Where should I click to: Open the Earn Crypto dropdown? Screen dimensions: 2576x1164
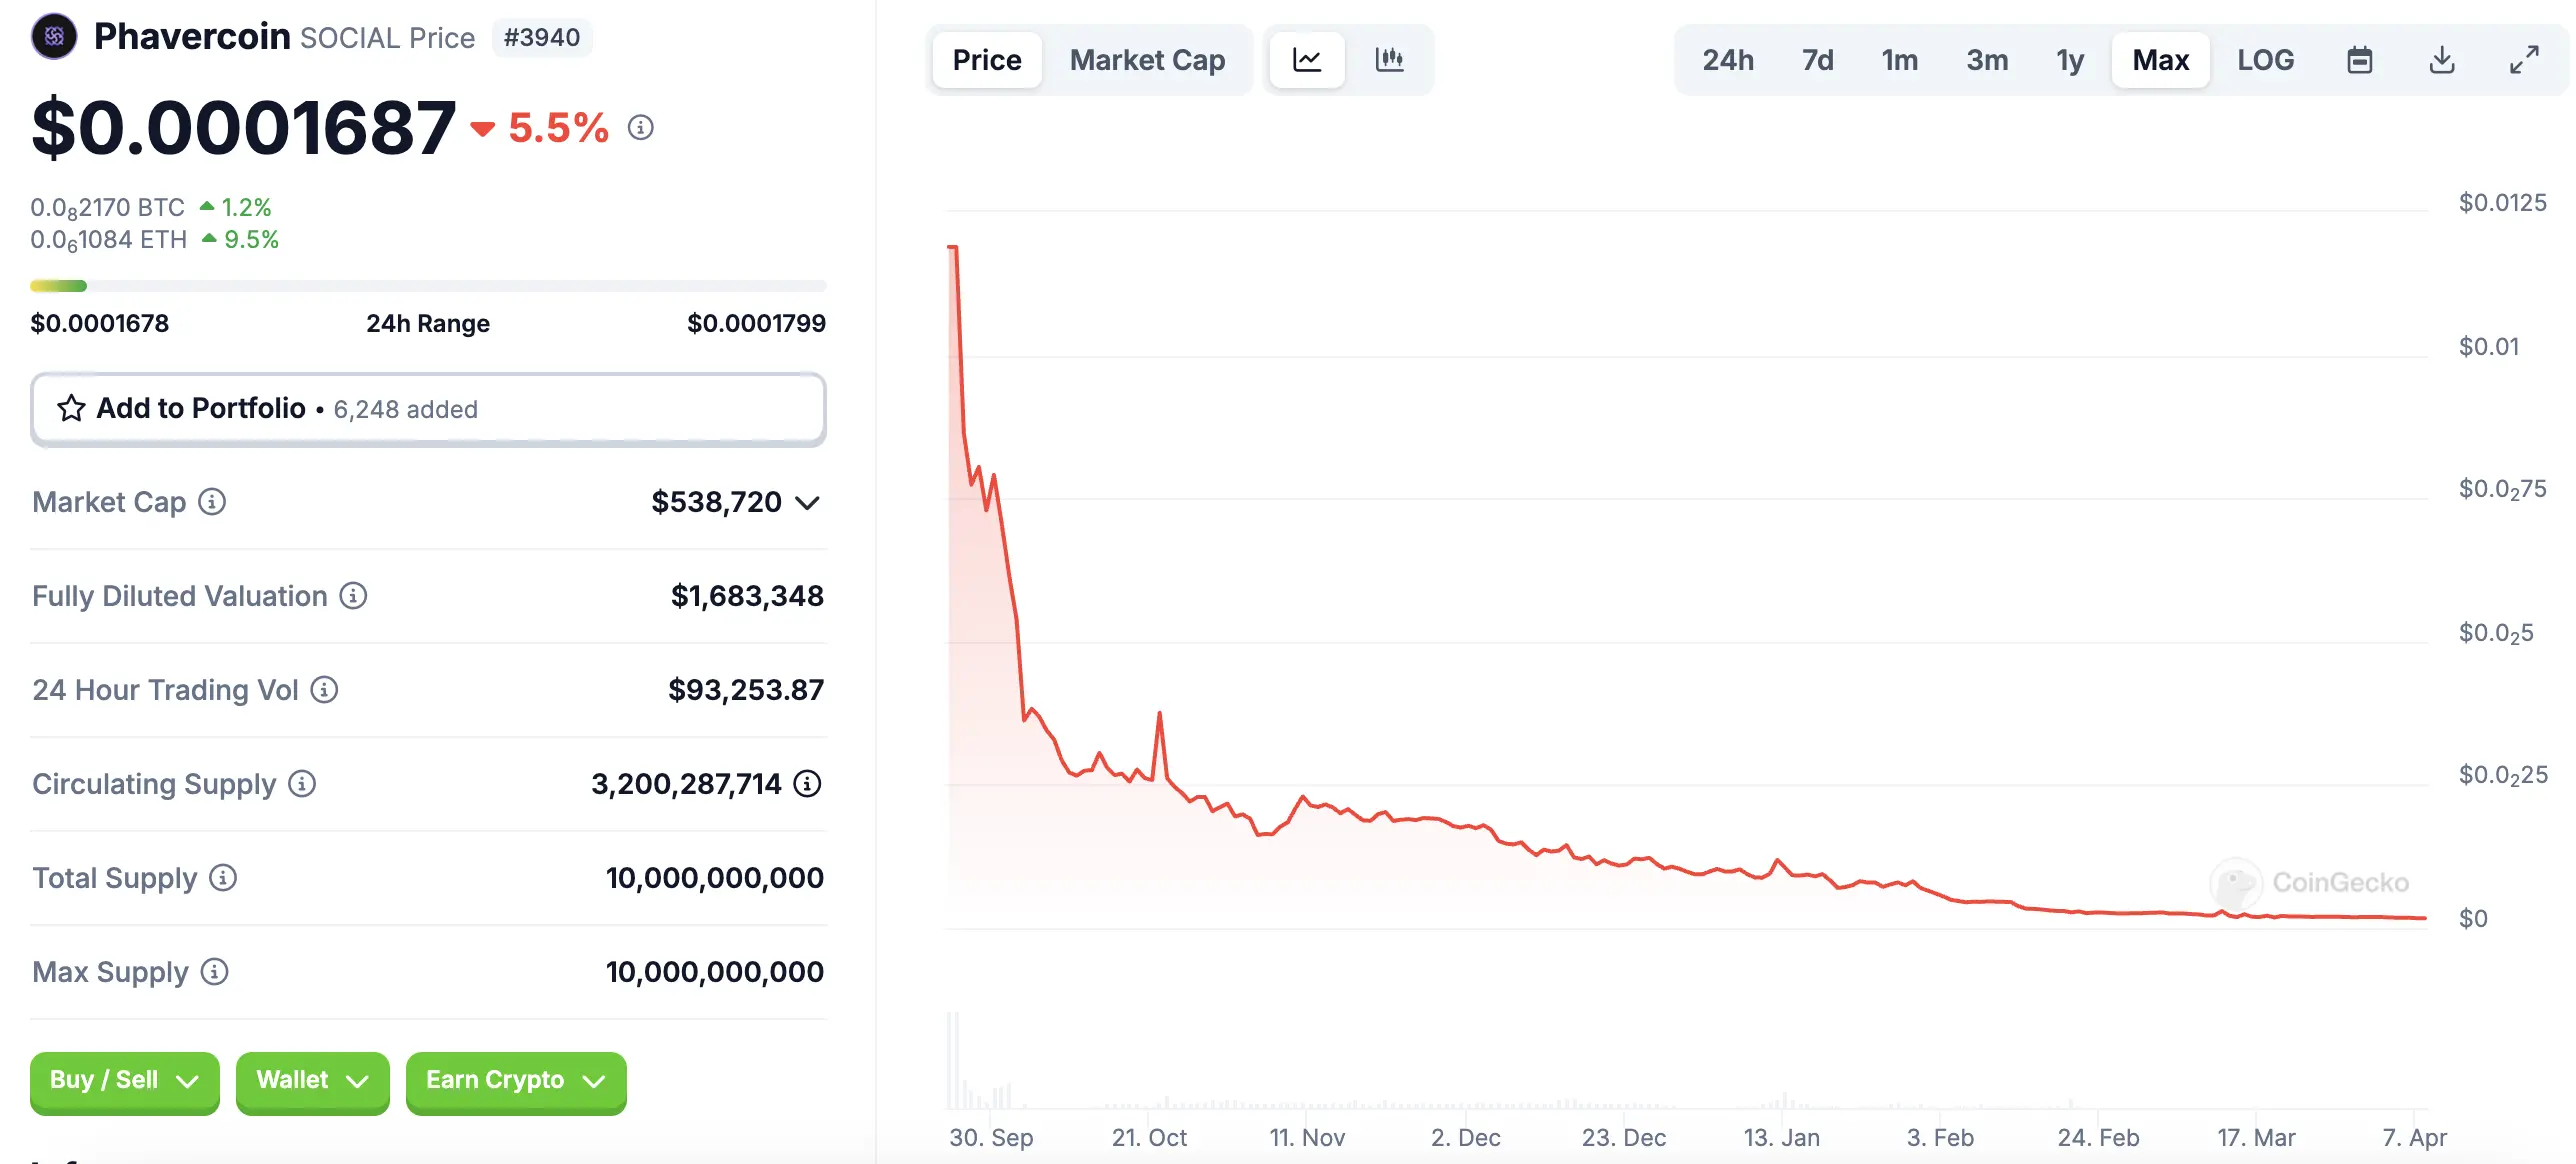point(515,1081)
